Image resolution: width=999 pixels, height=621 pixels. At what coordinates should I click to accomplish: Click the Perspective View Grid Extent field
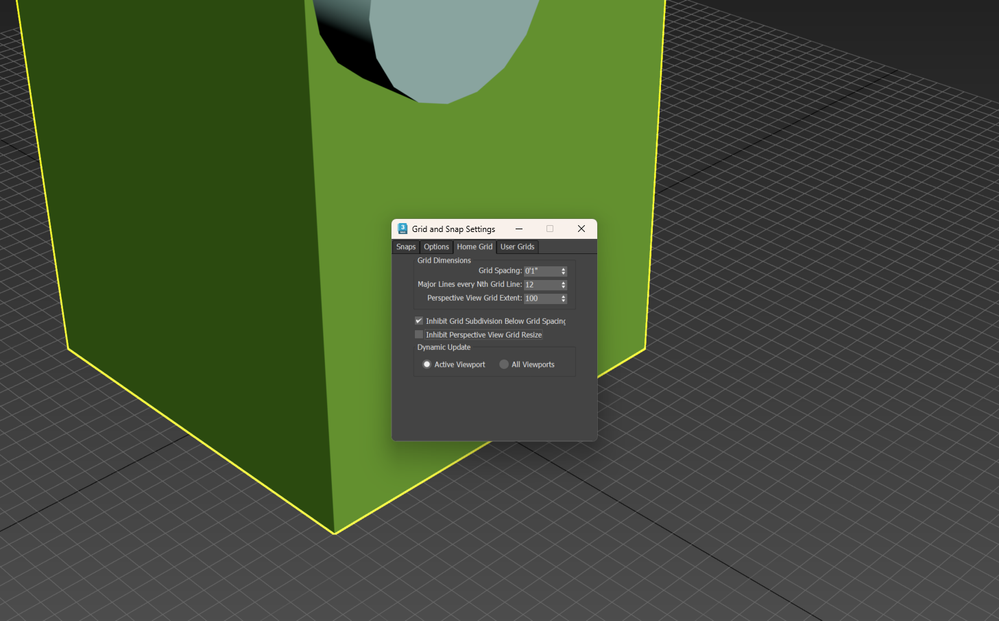[542, 298]
